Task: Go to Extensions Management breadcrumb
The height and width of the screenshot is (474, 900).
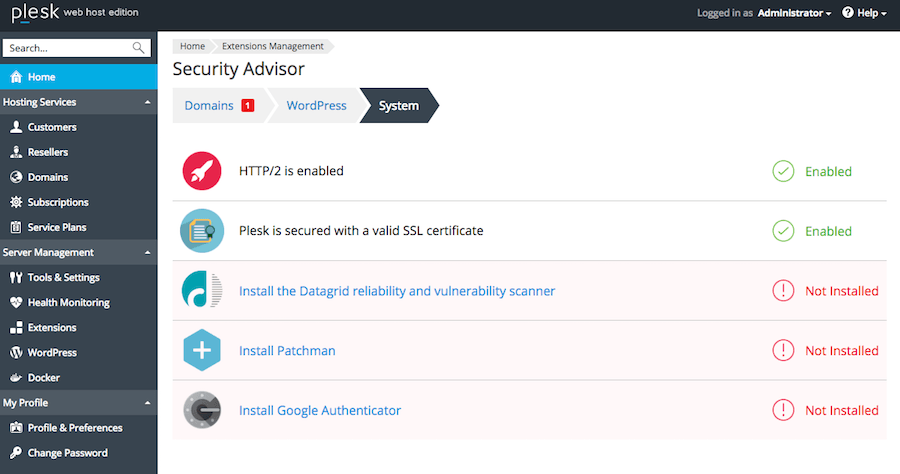Action: (x=273, y=46)
